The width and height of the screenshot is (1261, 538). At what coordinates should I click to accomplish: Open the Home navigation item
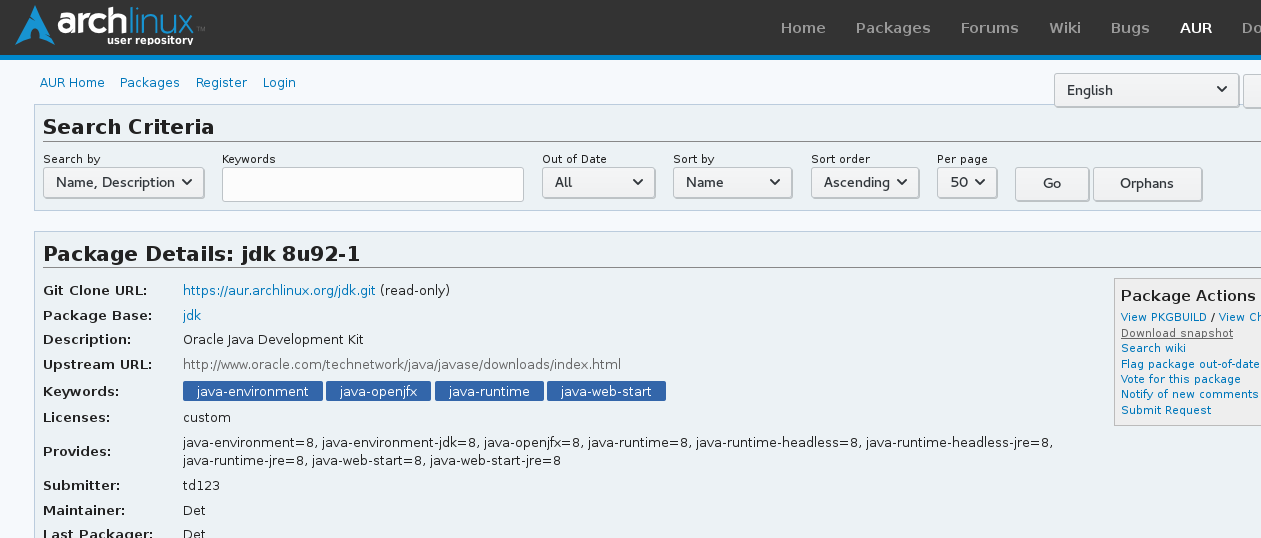click(803, 28)
